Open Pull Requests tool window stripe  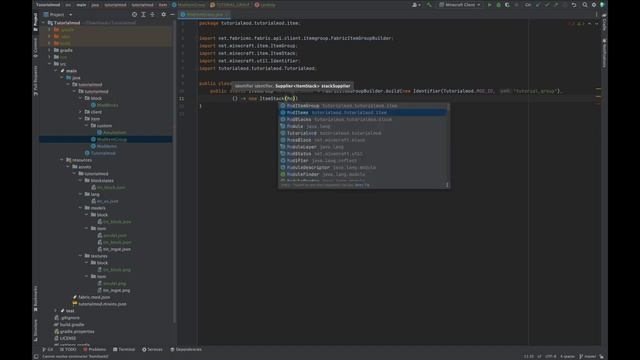coord(36,80)
